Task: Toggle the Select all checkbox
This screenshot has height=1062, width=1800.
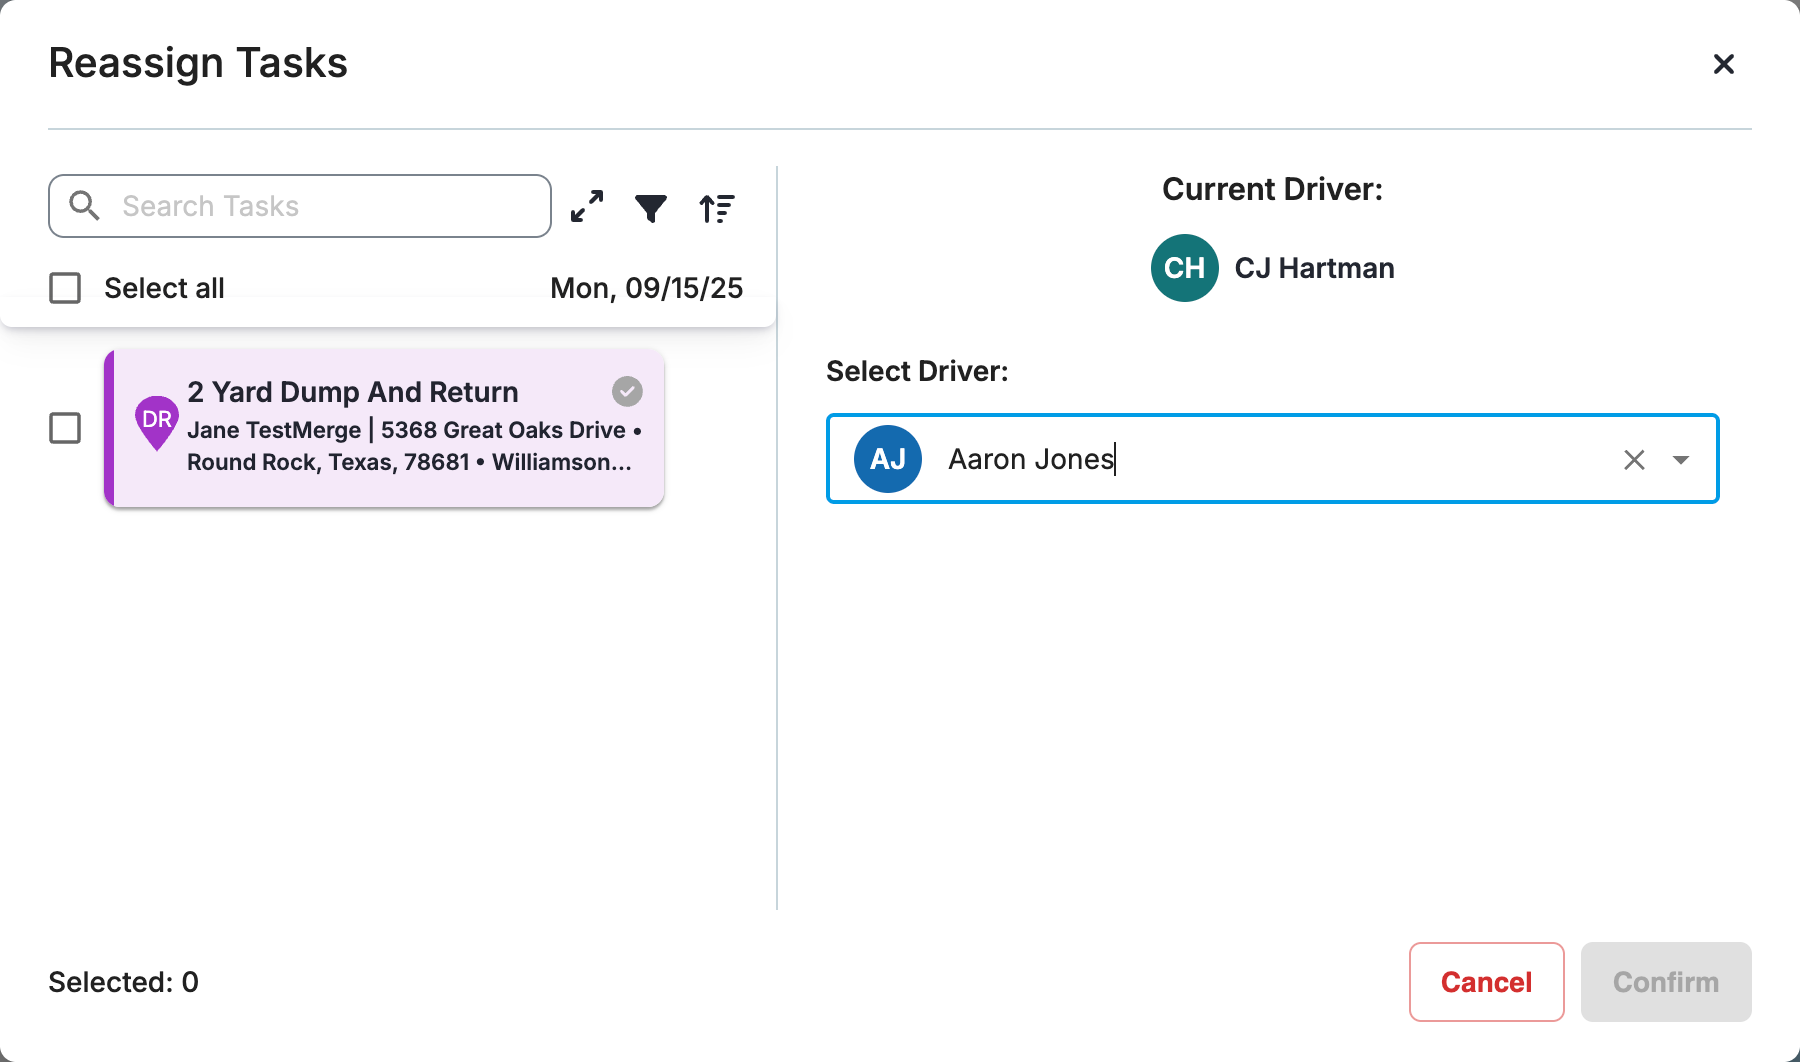Action: pyautogui.click(x=65, y=288)
